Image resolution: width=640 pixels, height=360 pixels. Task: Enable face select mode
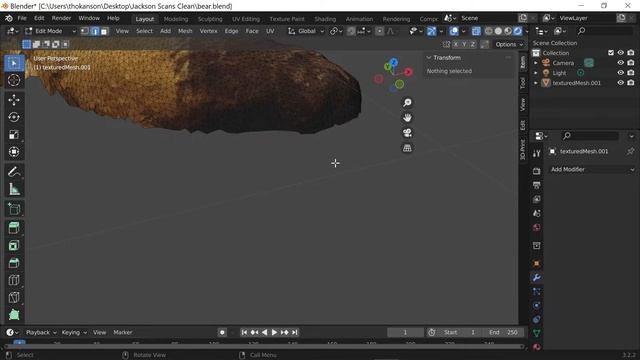(104, 31)
